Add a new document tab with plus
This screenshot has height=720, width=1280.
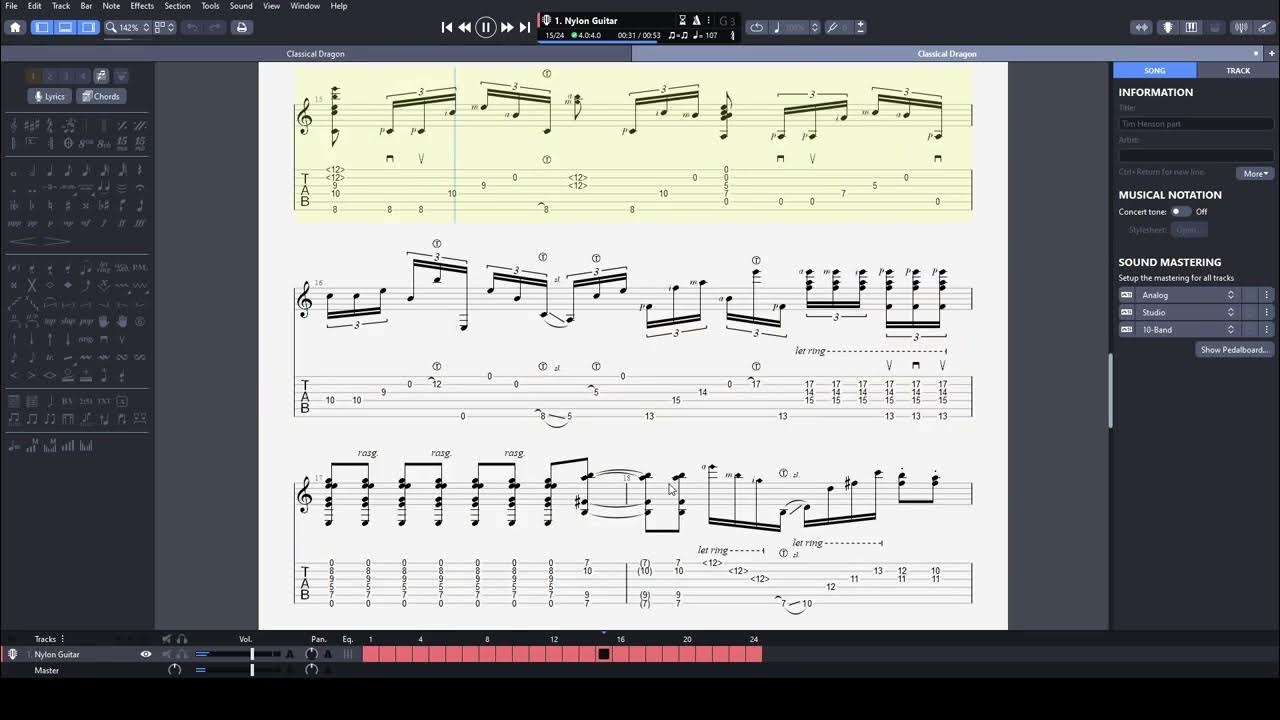[x=1271, y=54]
